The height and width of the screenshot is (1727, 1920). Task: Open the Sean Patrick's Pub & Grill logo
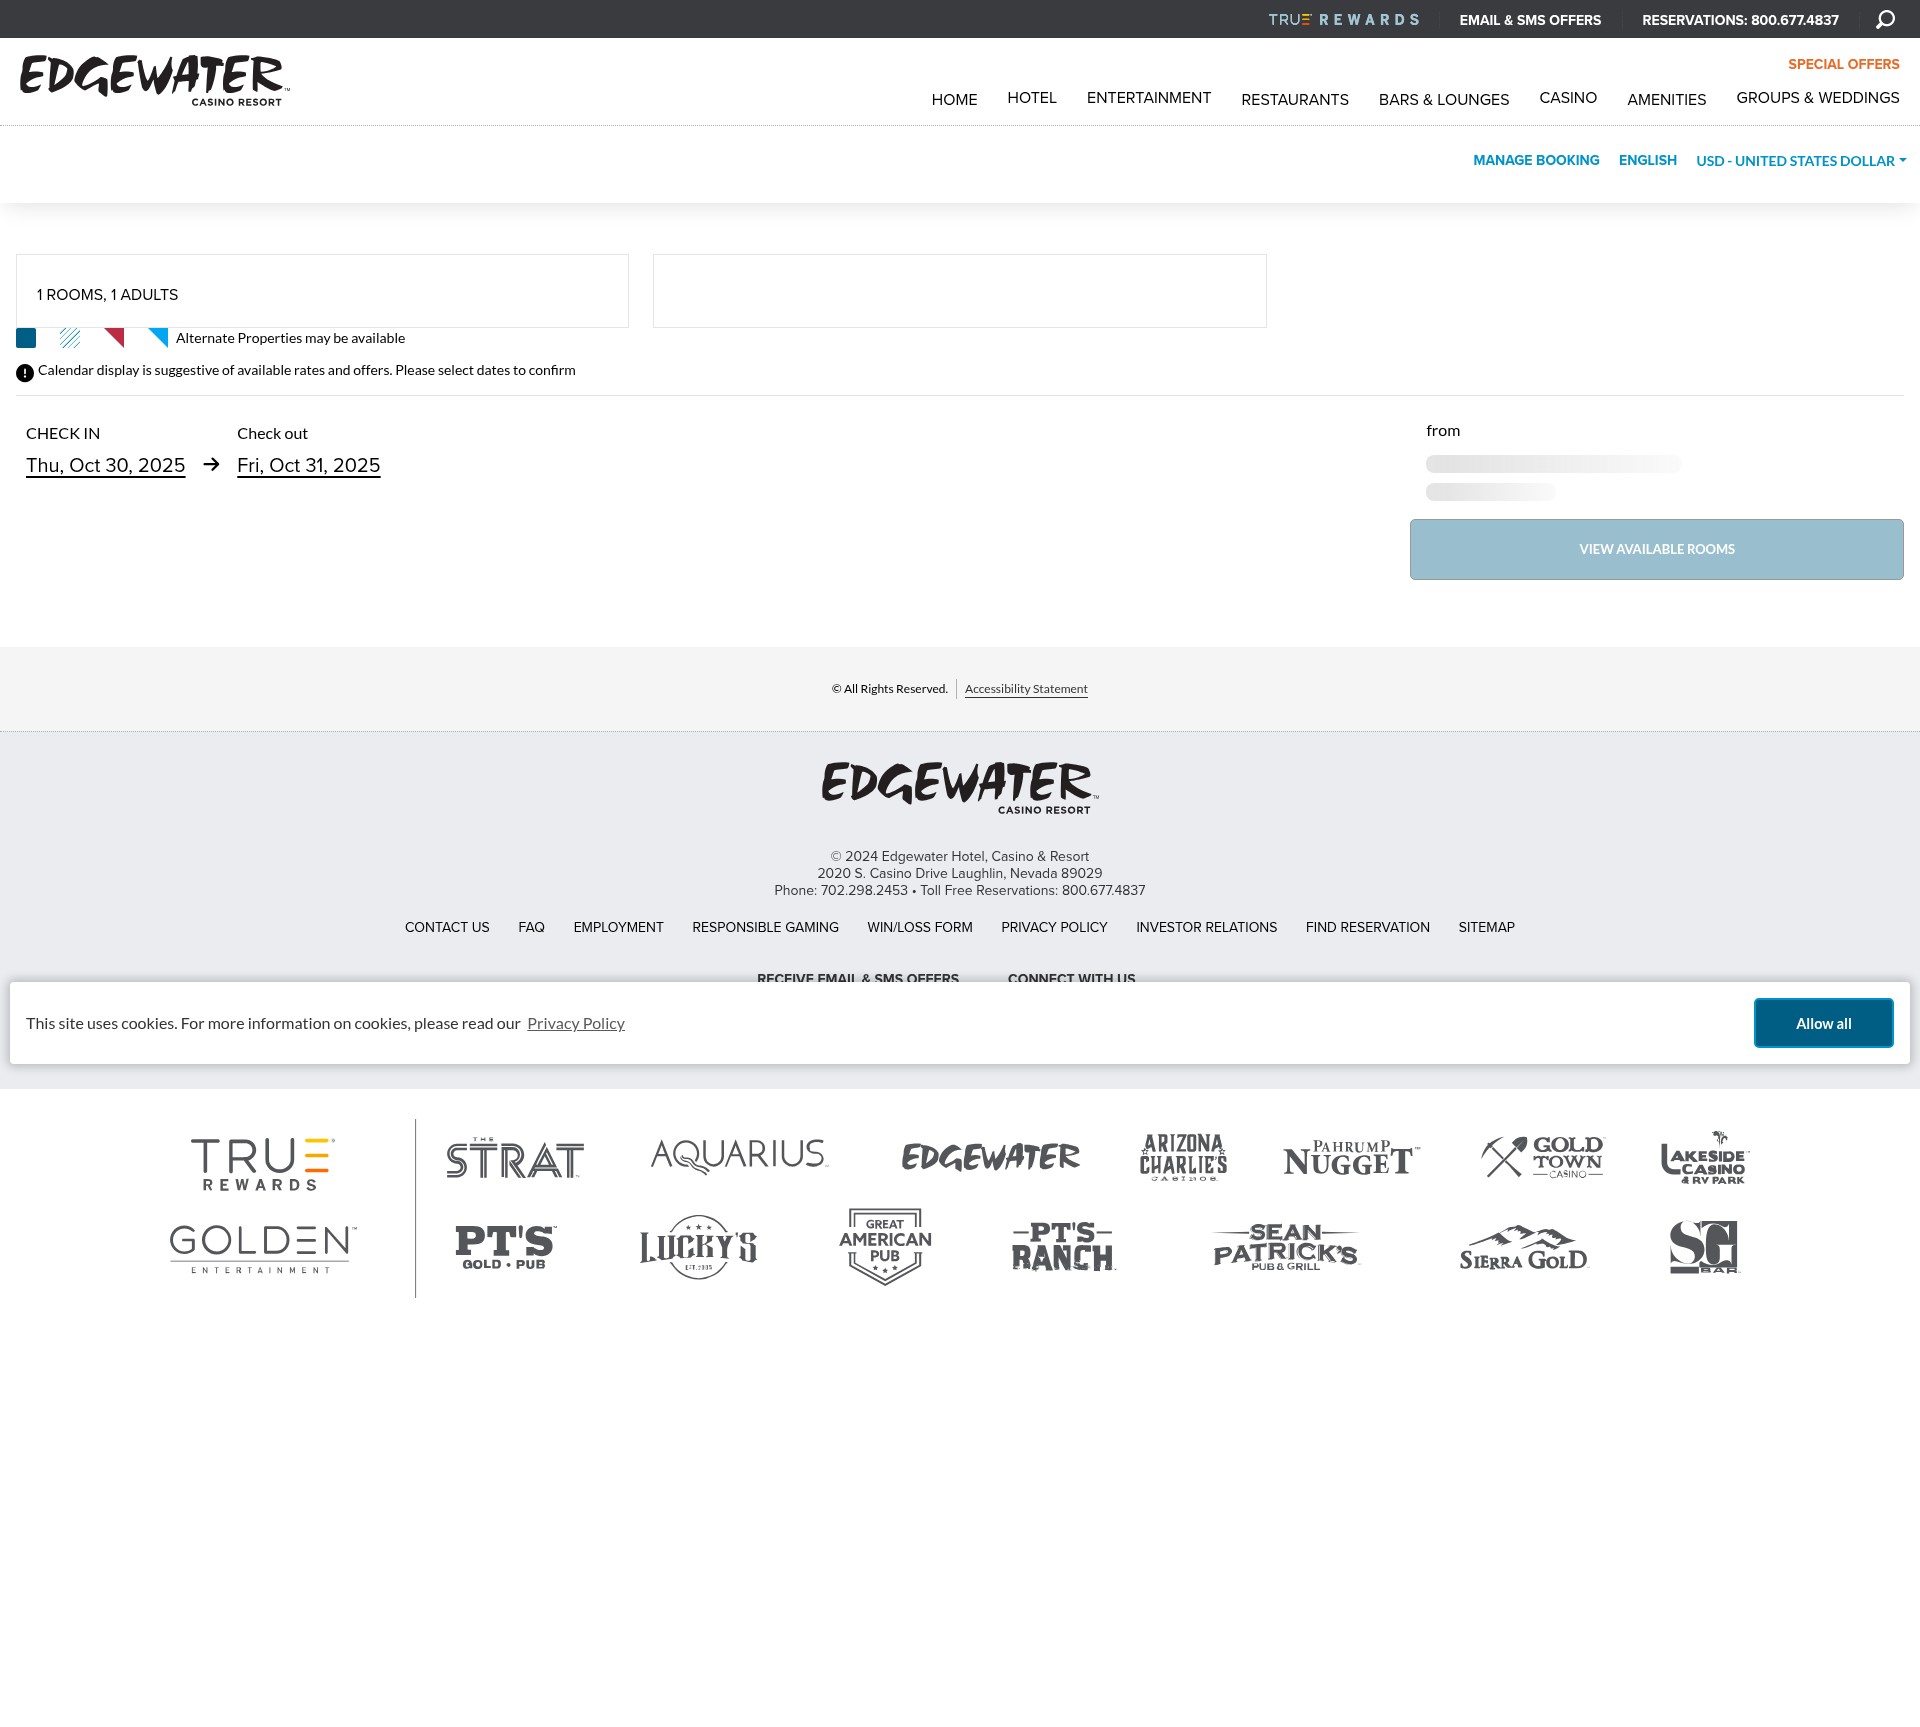coord(1286,1247)
